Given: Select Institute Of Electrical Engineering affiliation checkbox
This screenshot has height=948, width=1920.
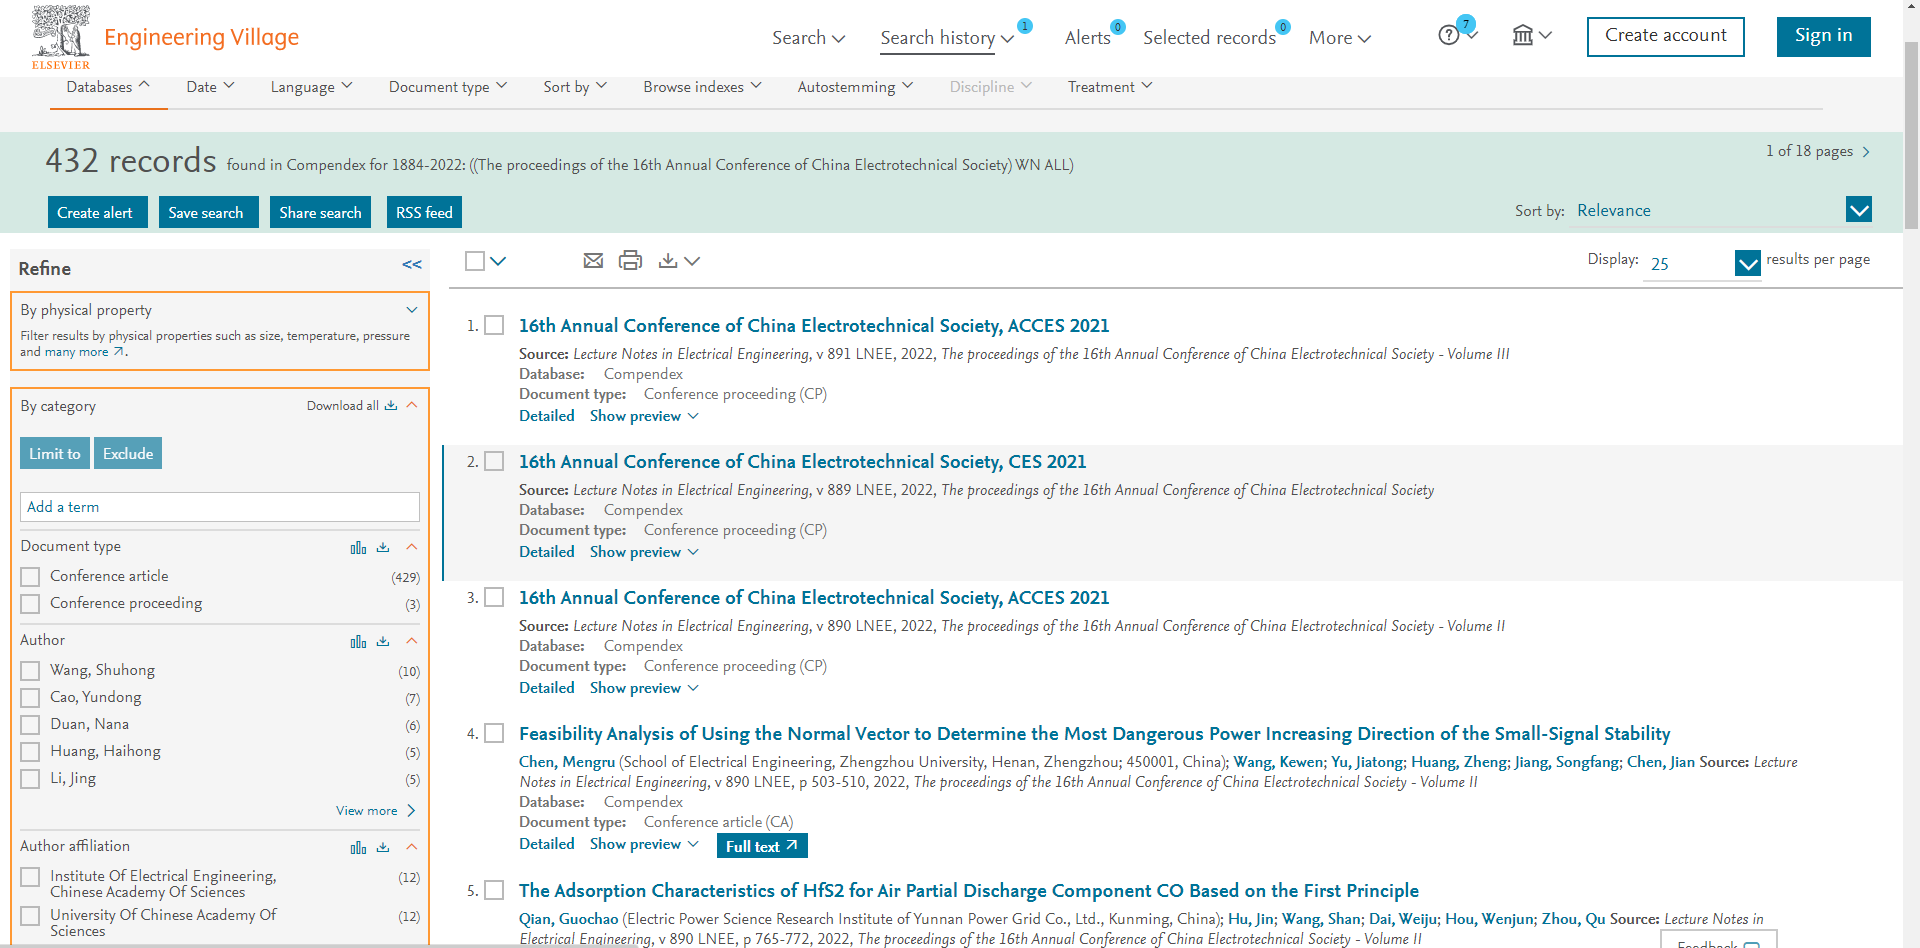Looking at the screenshot, I should pos(30,877).
